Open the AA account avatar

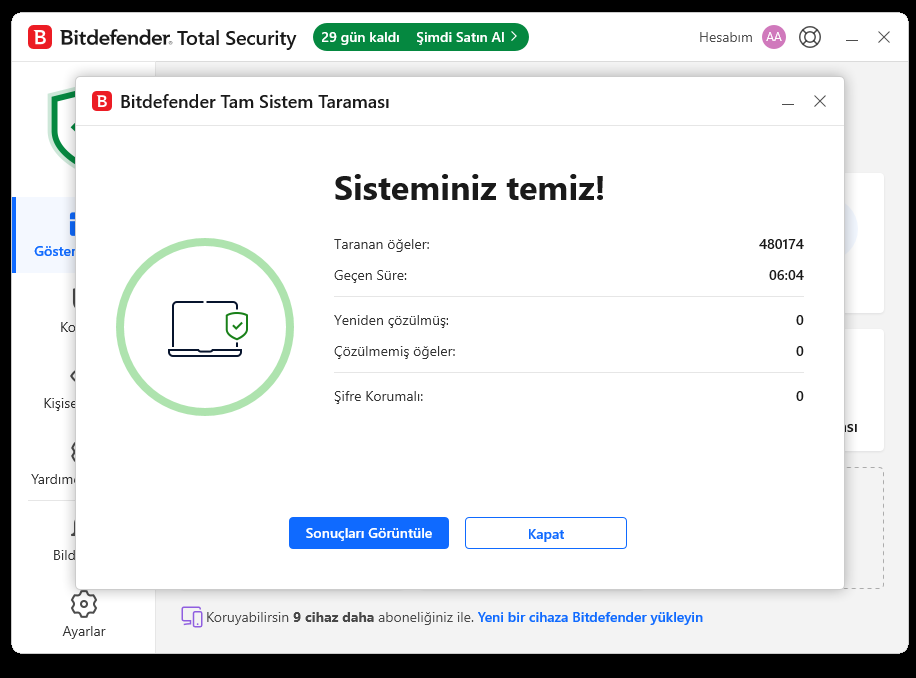click(x=774, y=37)
